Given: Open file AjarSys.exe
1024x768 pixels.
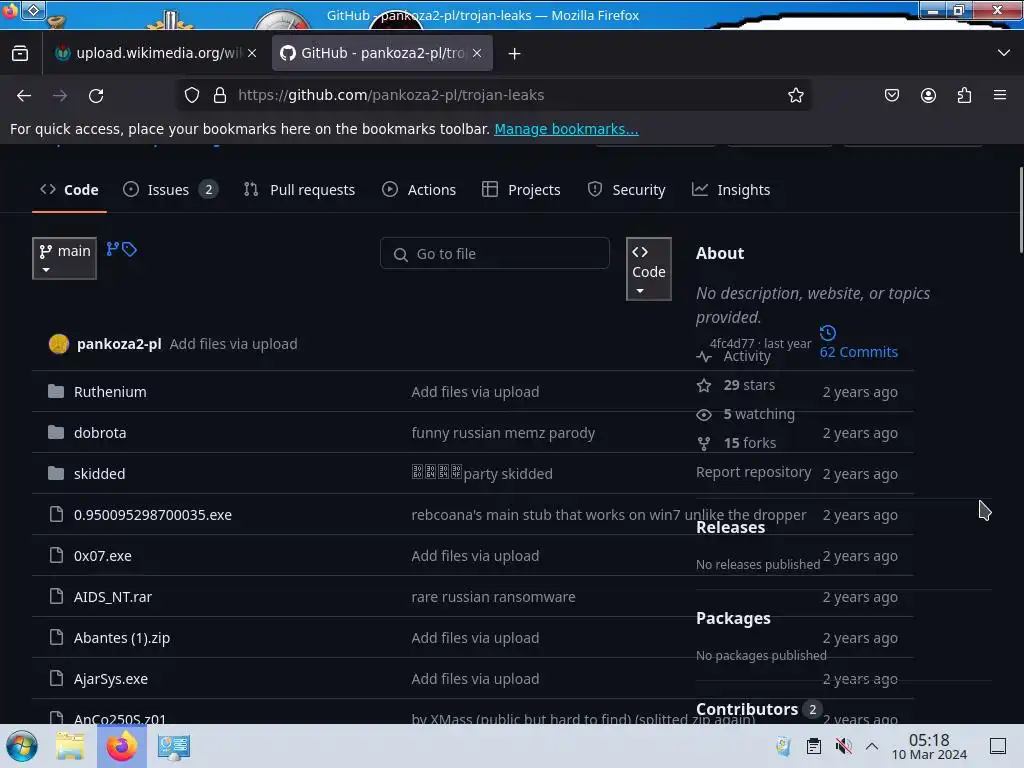Looking at the screenshot, I should click(110, 679).
